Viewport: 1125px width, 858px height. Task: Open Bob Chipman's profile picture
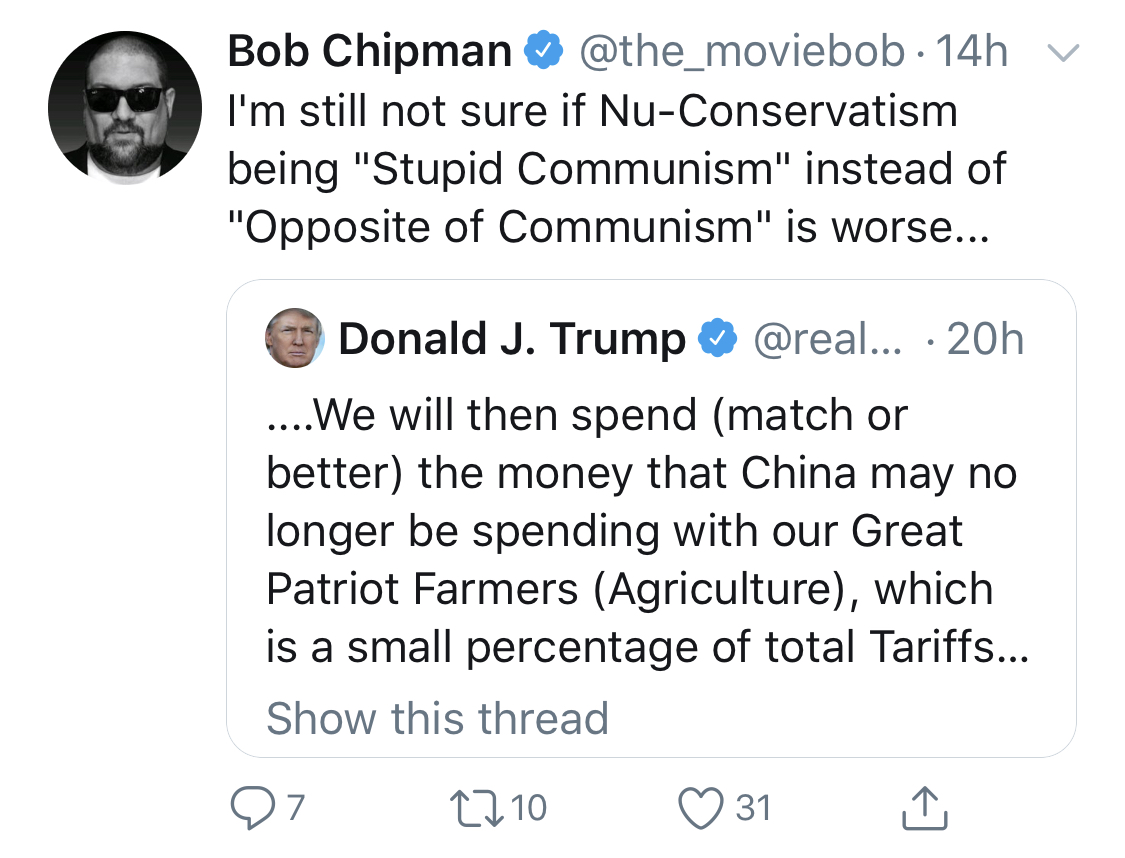[x=125, y=108]
